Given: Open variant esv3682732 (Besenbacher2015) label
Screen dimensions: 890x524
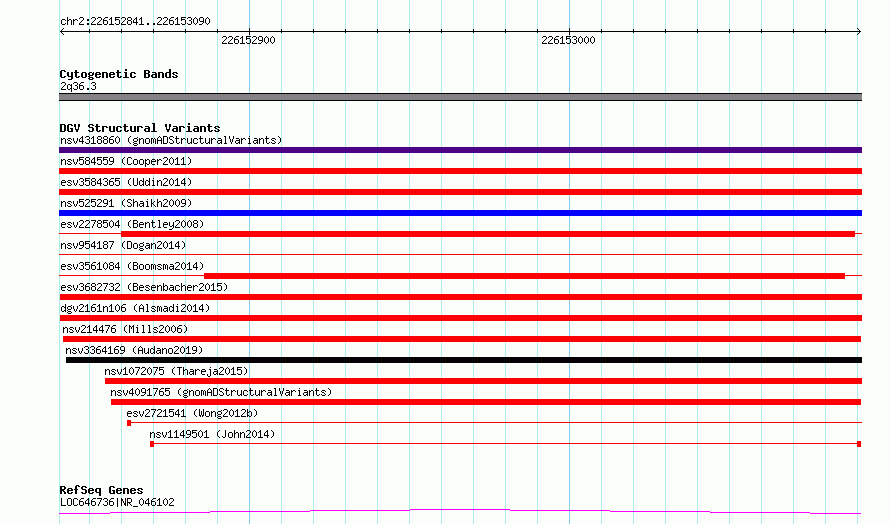Looking at the screenshot, I should pyautogui.click(x=144, y=287).
